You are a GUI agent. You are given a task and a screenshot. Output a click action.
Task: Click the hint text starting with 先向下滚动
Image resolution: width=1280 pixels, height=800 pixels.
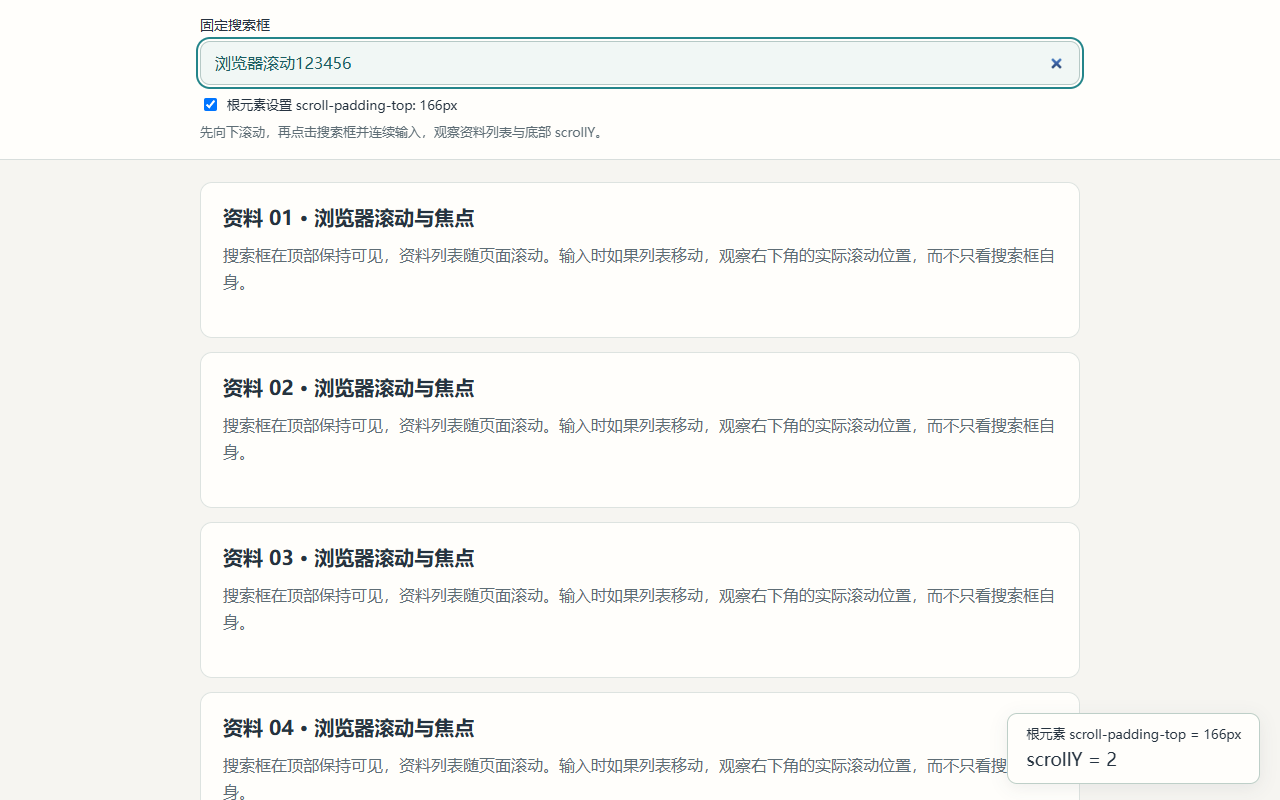[x=403, y=132]
